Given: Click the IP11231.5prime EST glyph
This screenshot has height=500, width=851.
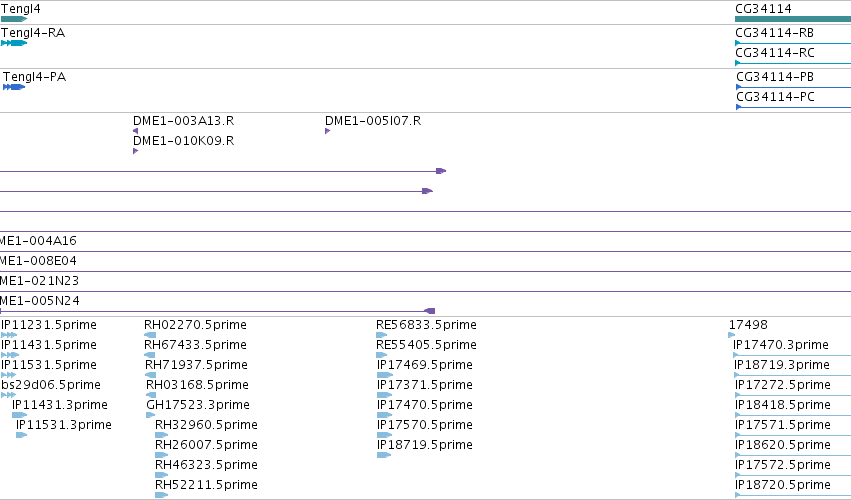Looking at the screenshot, I should tap(9, 335).
